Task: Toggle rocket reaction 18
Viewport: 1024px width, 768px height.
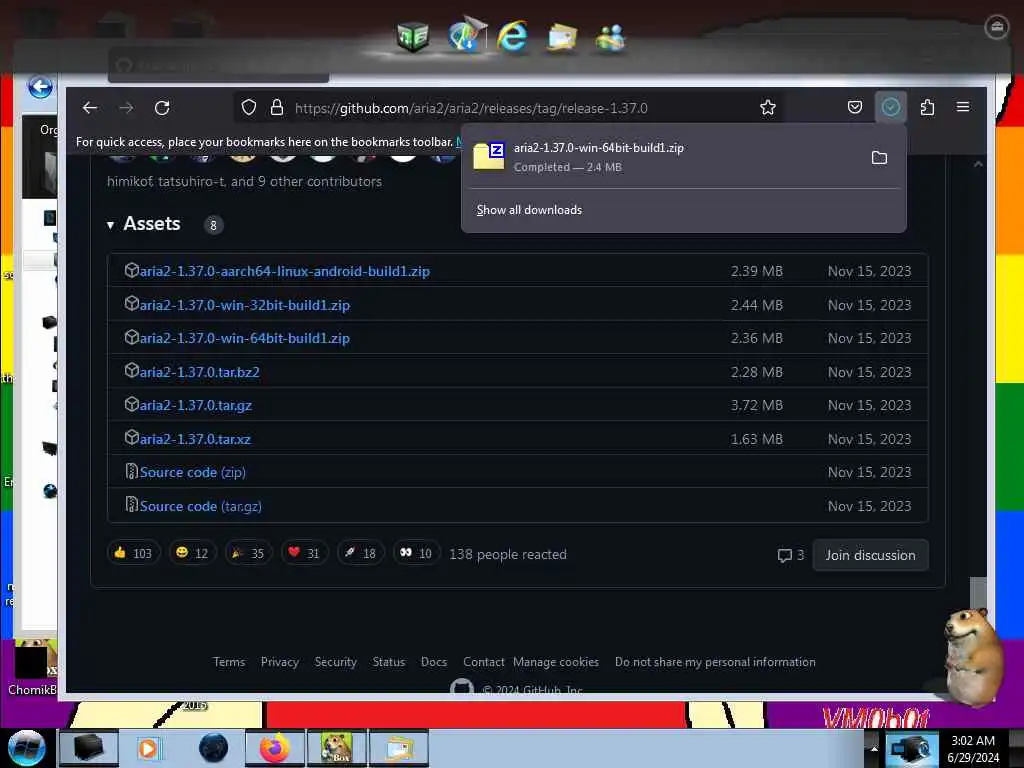Action: point(360,554)
